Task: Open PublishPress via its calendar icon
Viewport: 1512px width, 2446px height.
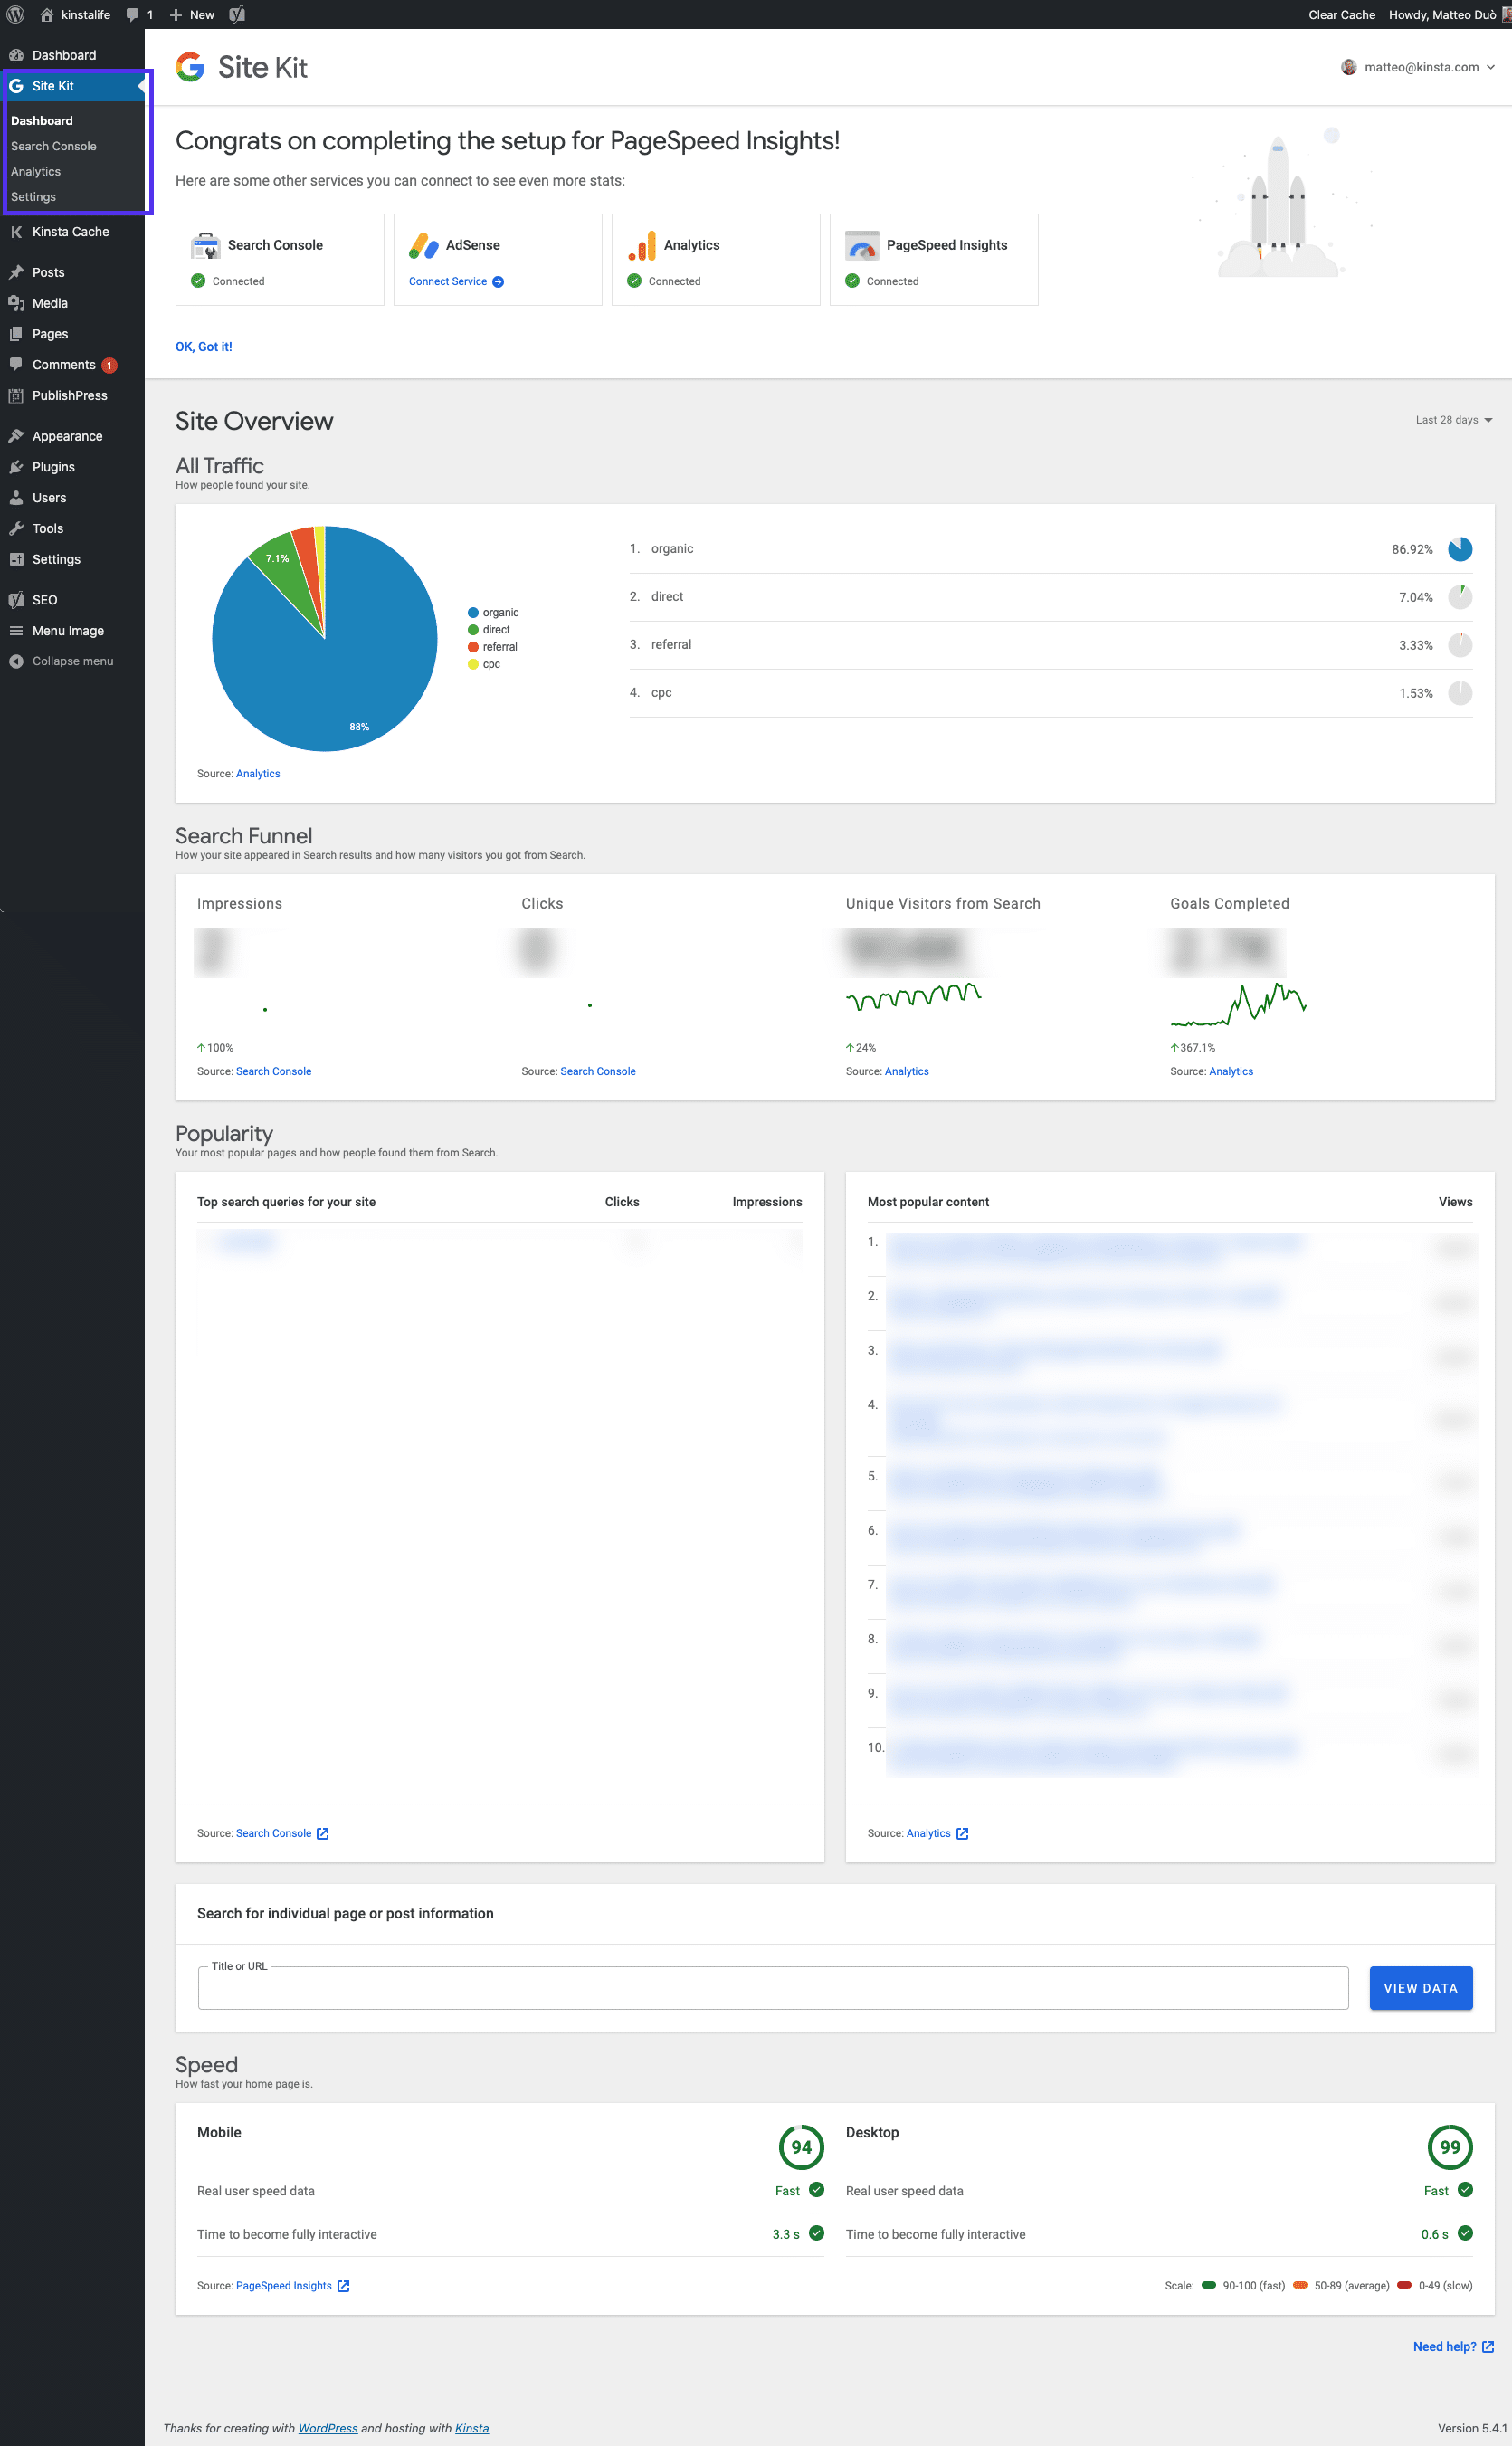Action: coord(16,395)
